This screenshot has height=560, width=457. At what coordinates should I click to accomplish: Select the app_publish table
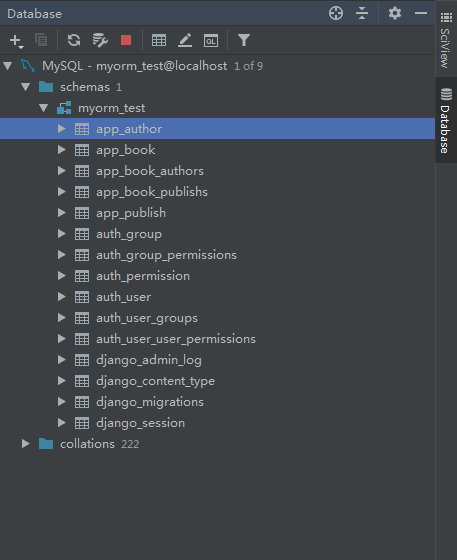(x=131, y=213)
